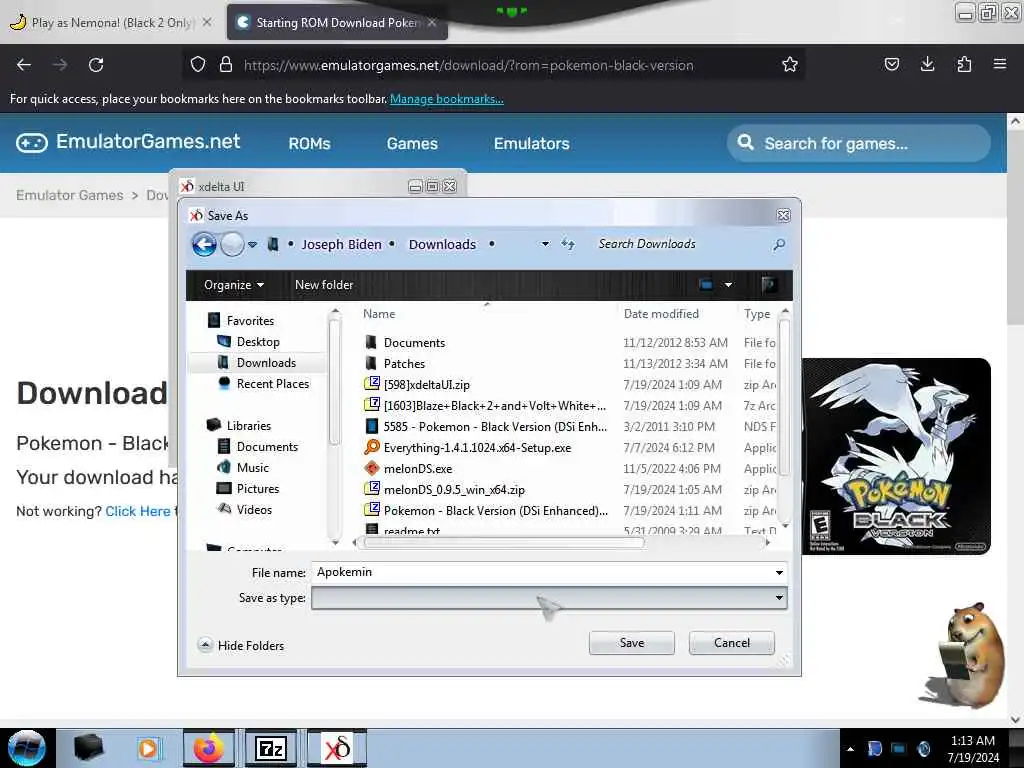Bookmark this page with star icon
This screenshot has width=1024, height=768.
point(790,65)
